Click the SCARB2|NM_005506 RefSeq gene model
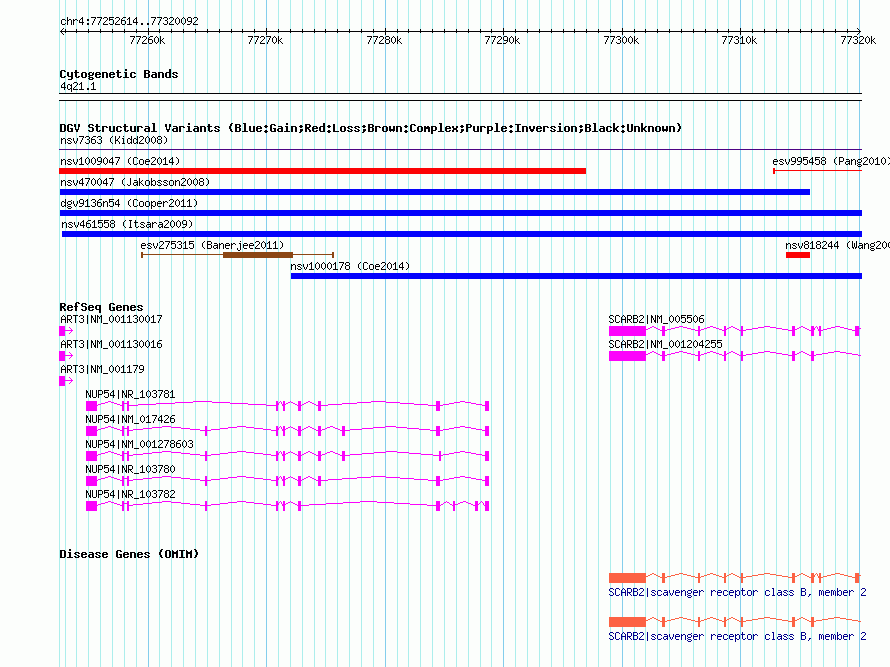 (x=734, y=331)
